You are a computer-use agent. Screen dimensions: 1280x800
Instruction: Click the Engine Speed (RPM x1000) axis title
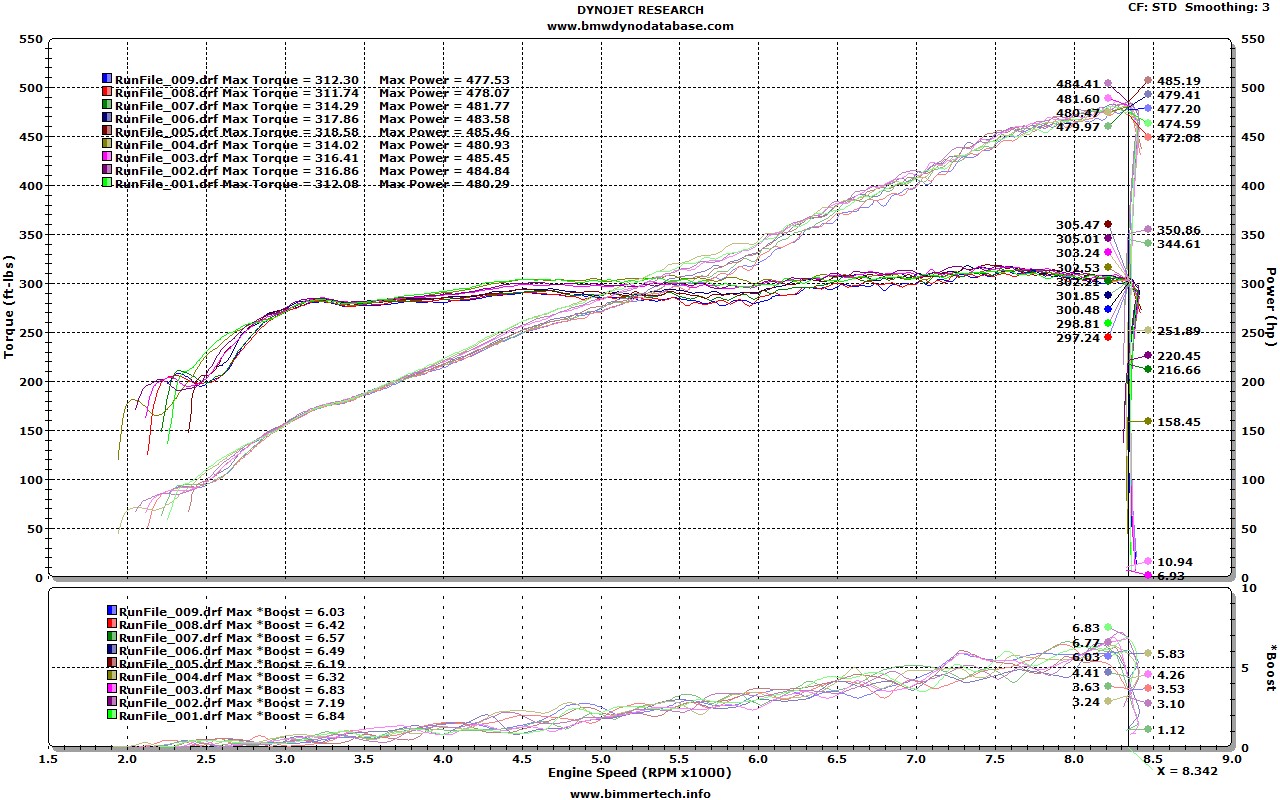point(640,773)
